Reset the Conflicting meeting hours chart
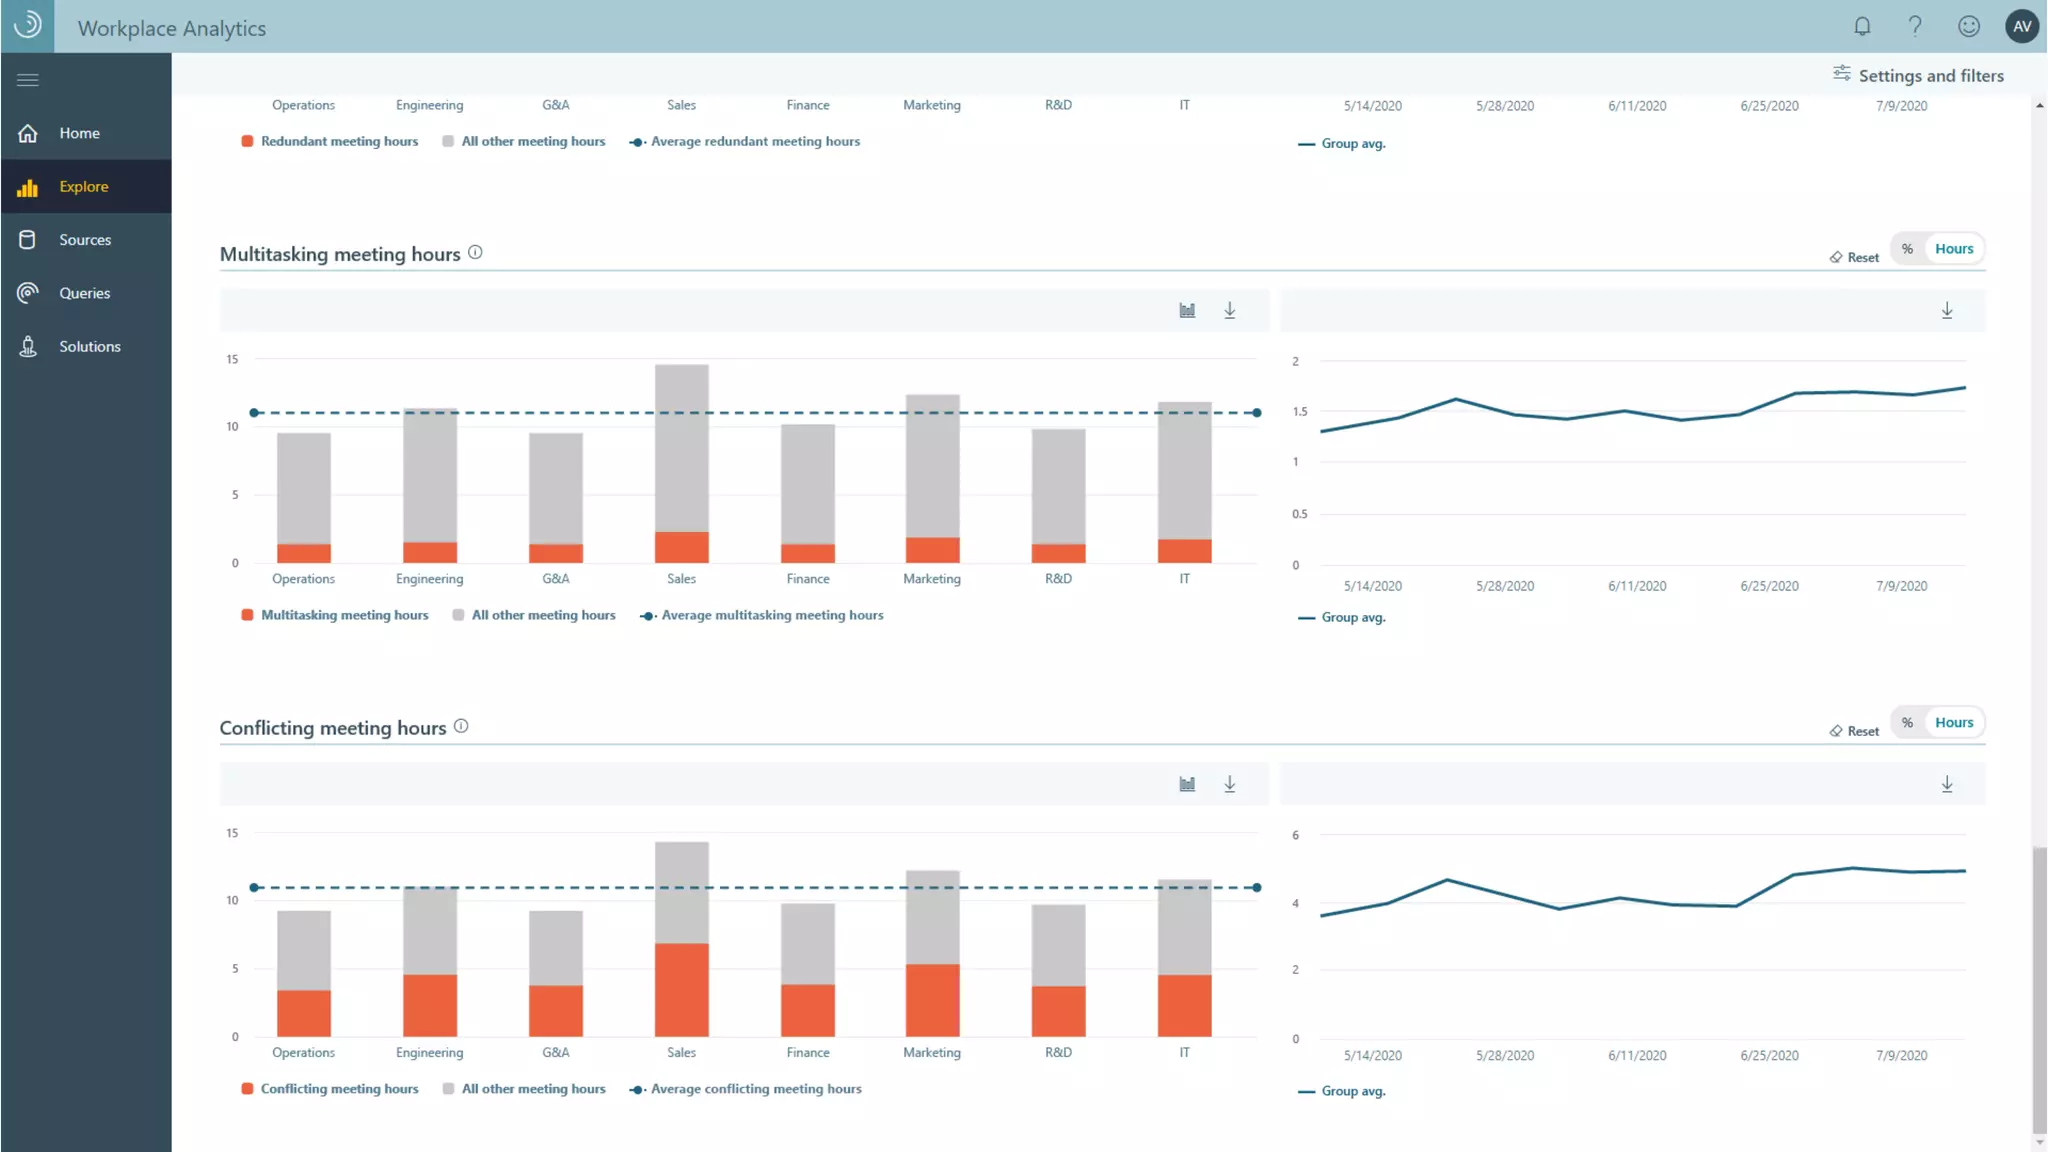The width and height of the screenshot is (2048, 1152). pos(1854,732)
